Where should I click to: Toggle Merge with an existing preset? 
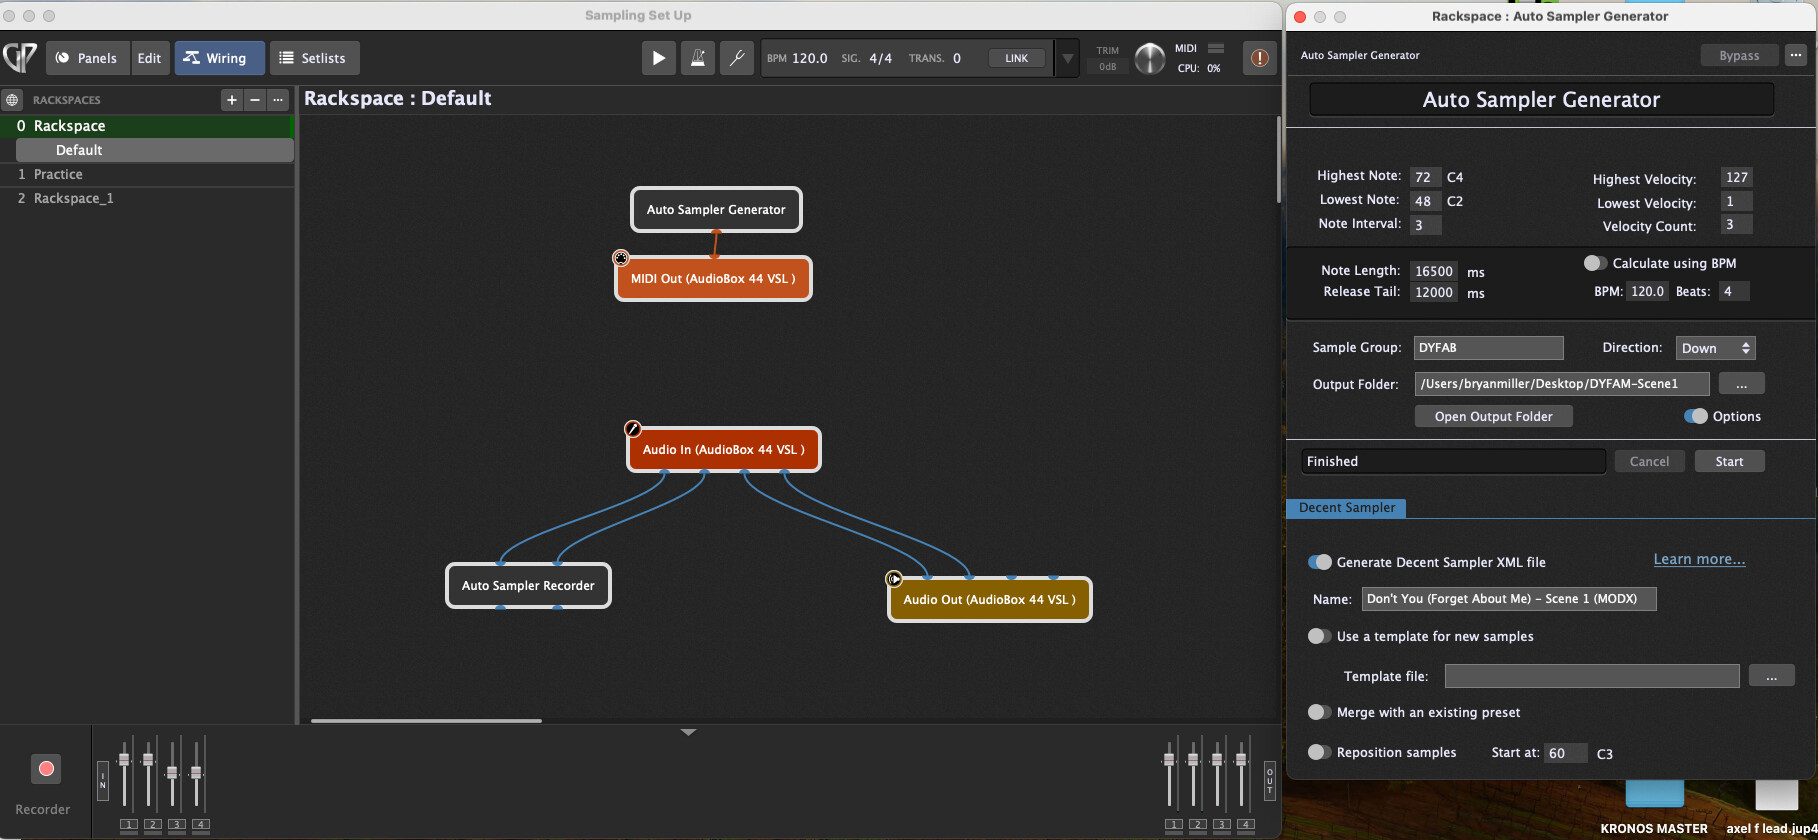point(1320,712)
